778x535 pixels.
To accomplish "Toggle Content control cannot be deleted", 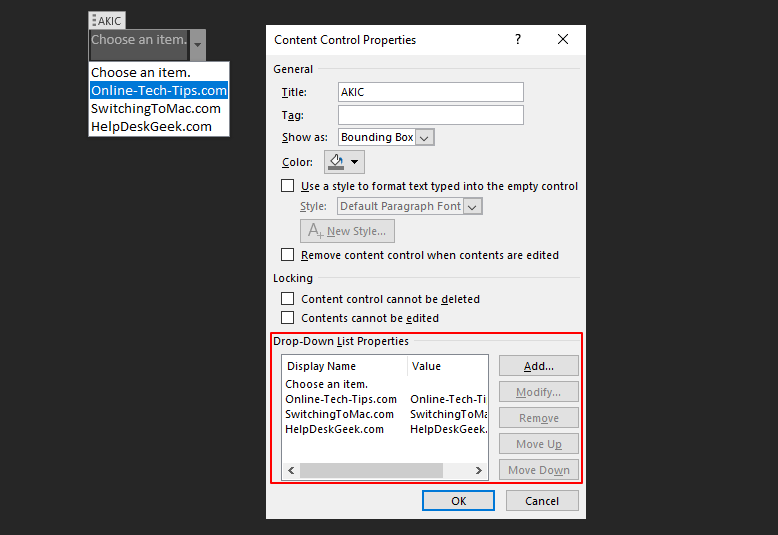I will (x=287, y=298).
